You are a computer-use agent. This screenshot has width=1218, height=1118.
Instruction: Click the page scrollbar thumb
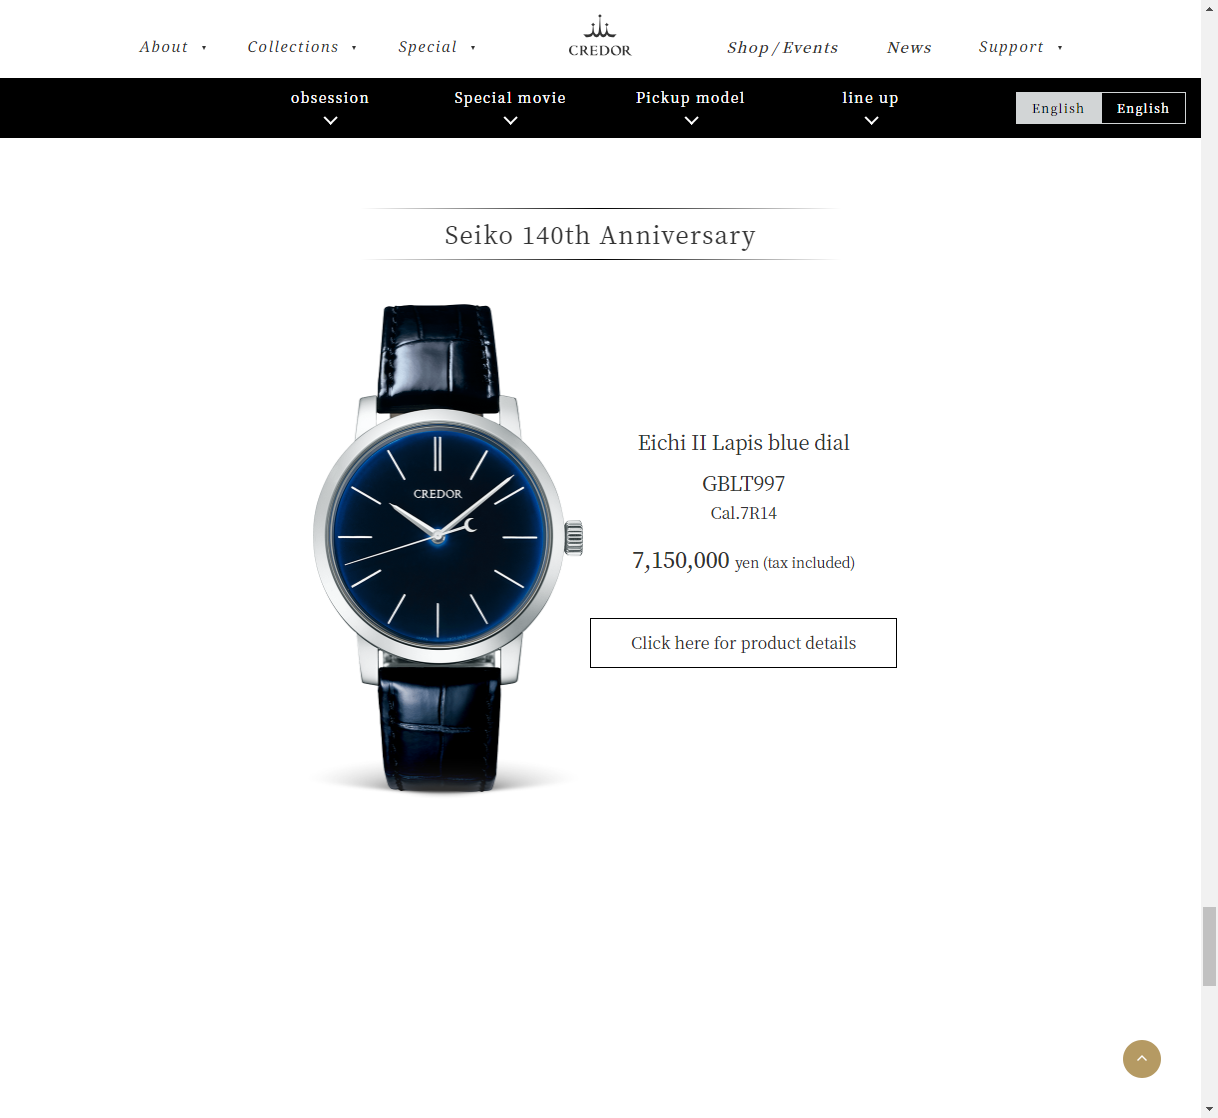pos(1209,946)
